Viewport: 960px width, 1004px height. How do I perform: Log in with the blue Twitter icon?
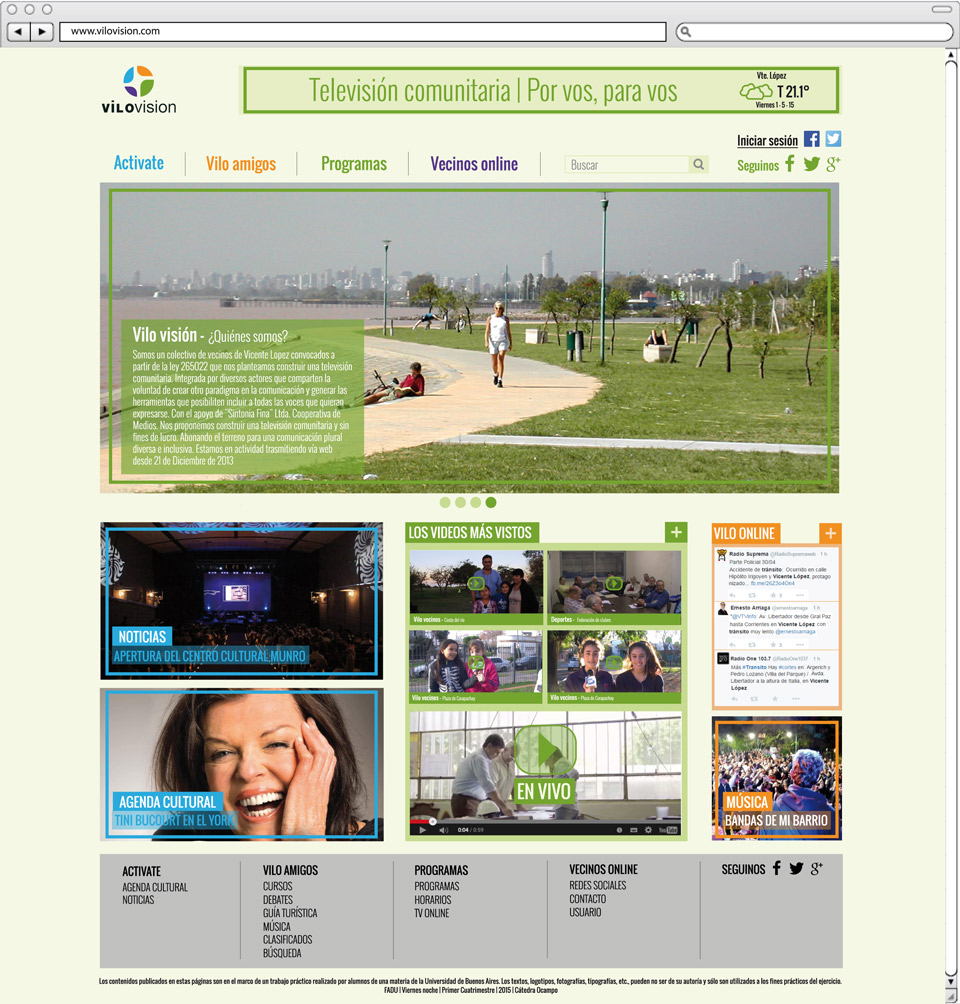[x=833, y=140]
